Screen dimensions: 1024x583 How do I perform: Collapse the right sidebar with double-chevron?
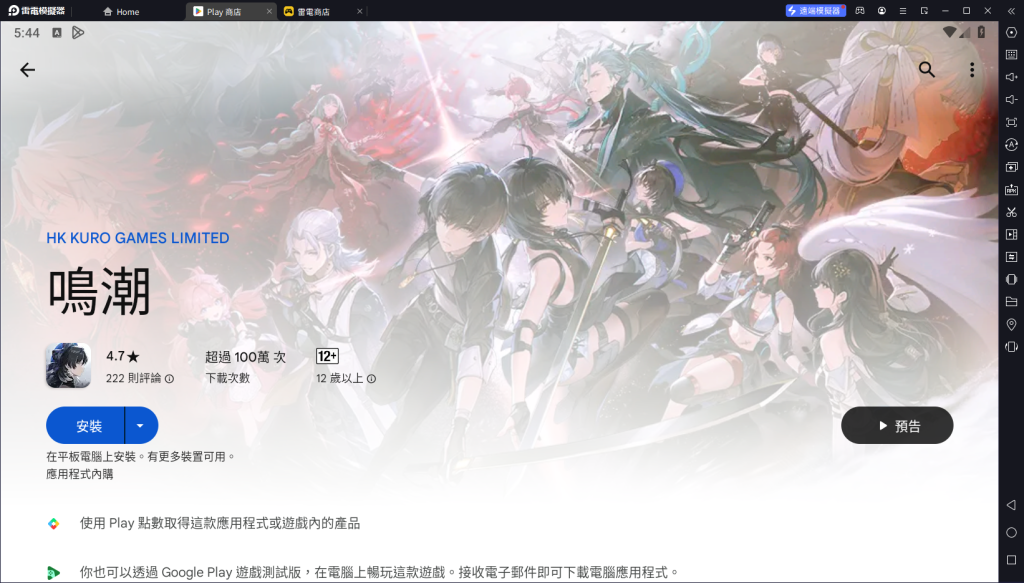pos(1012,11)
